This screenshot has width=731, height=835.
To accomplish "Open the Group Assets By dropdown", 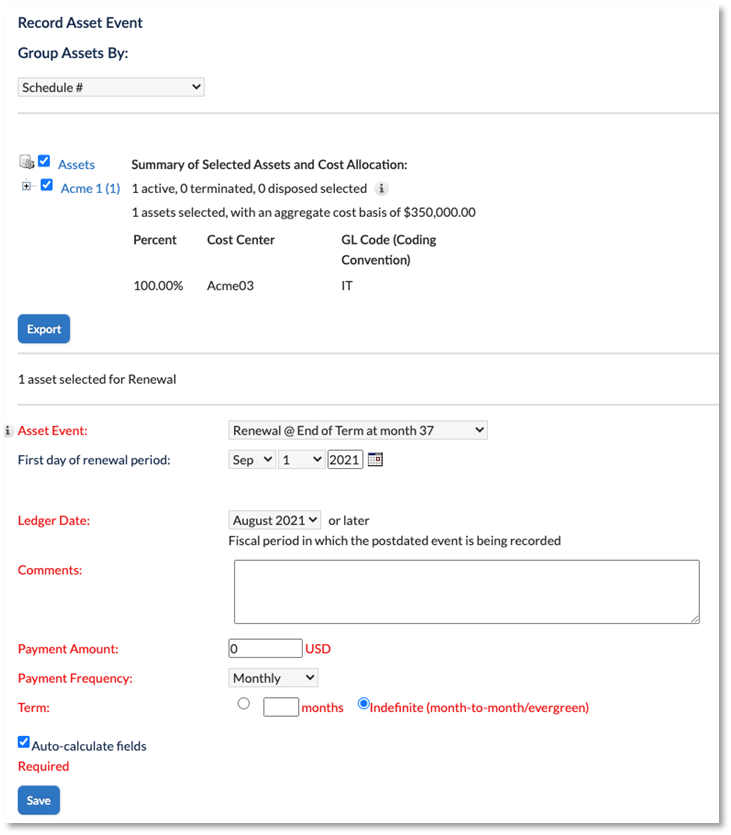I will pos(111,87).
